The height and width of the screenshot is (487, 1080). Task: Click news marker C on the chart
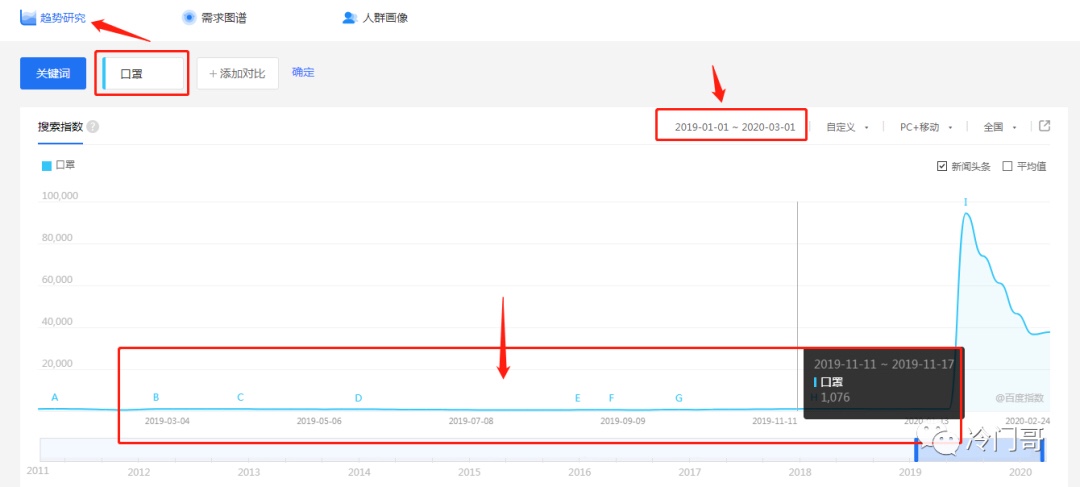pyautogui.click(x=240, y=397)
